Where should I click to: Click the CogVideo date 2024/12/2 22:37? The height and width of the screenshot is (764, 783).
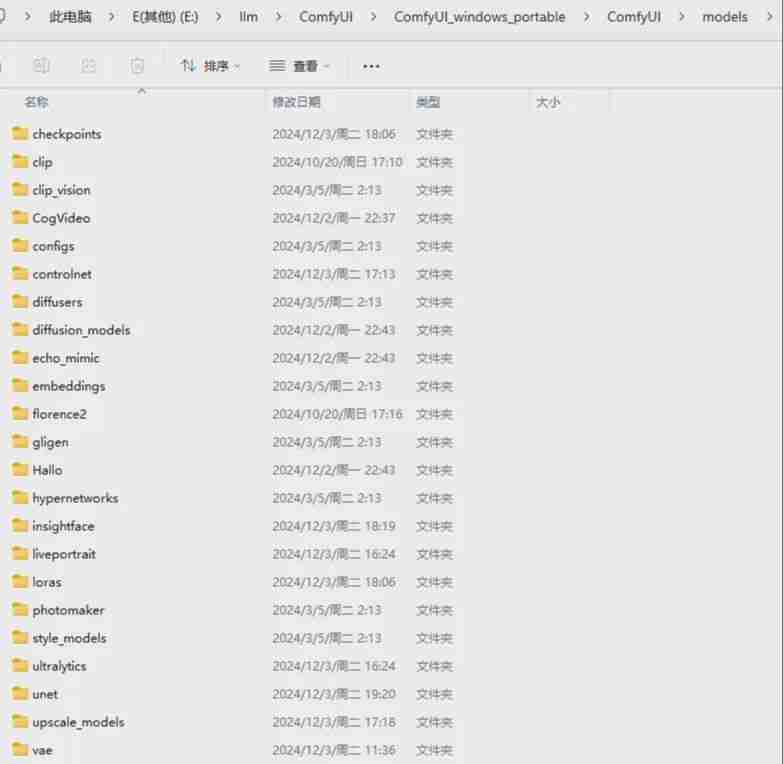point(334,218)
